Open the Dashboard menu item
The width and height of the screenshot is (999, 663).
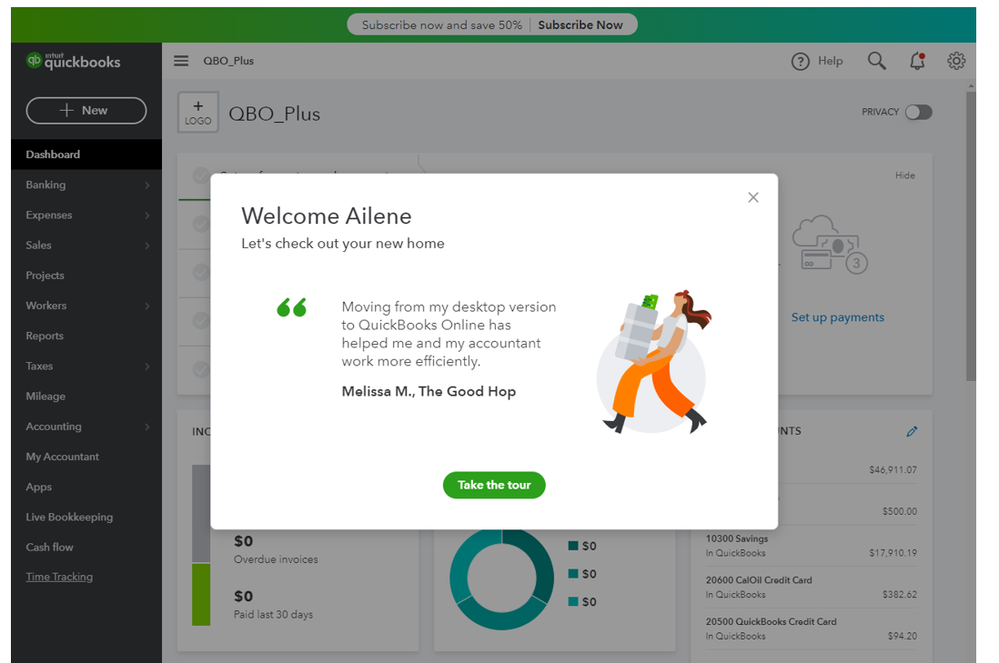(86, 154)
